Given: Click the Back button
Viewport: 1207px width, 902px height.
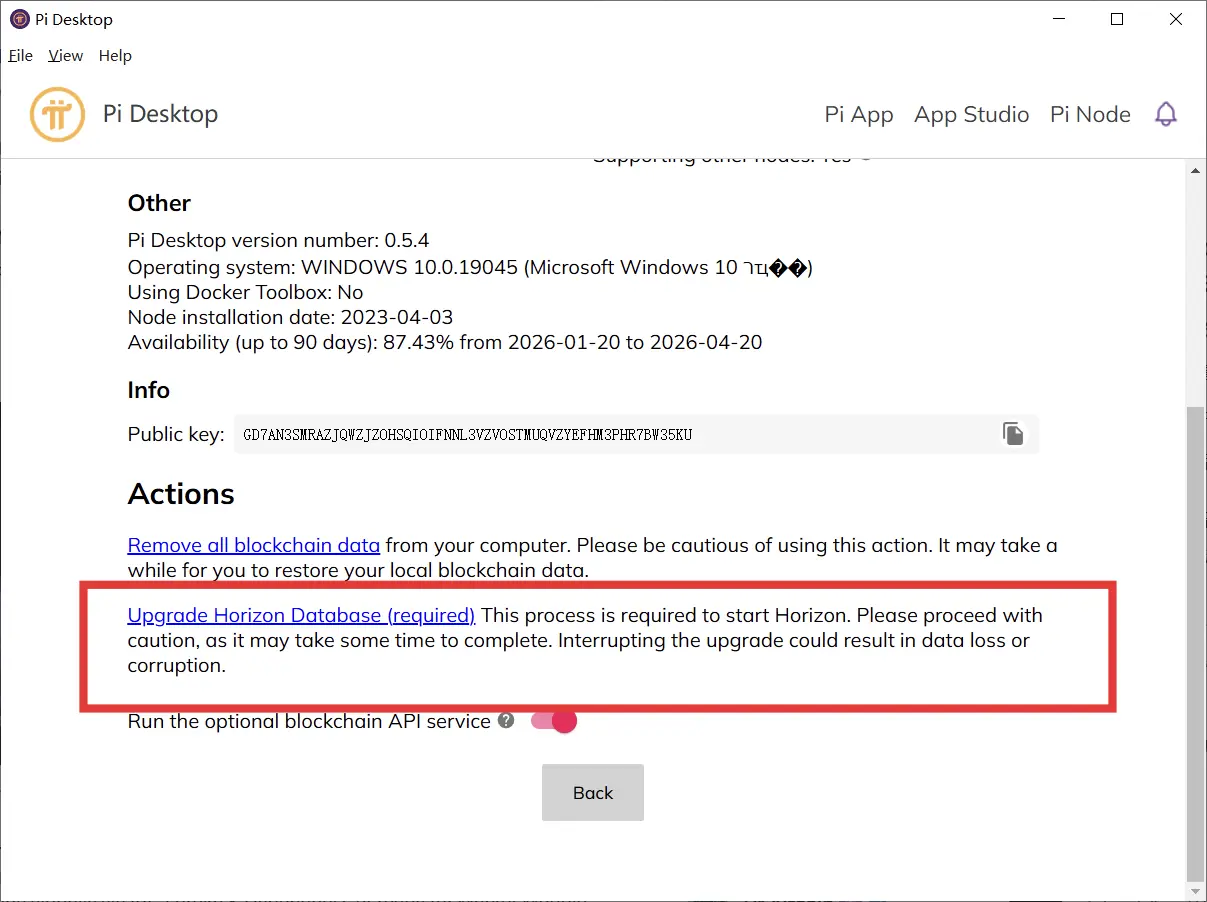Looking at the screenshot, I should coord(593,793).
